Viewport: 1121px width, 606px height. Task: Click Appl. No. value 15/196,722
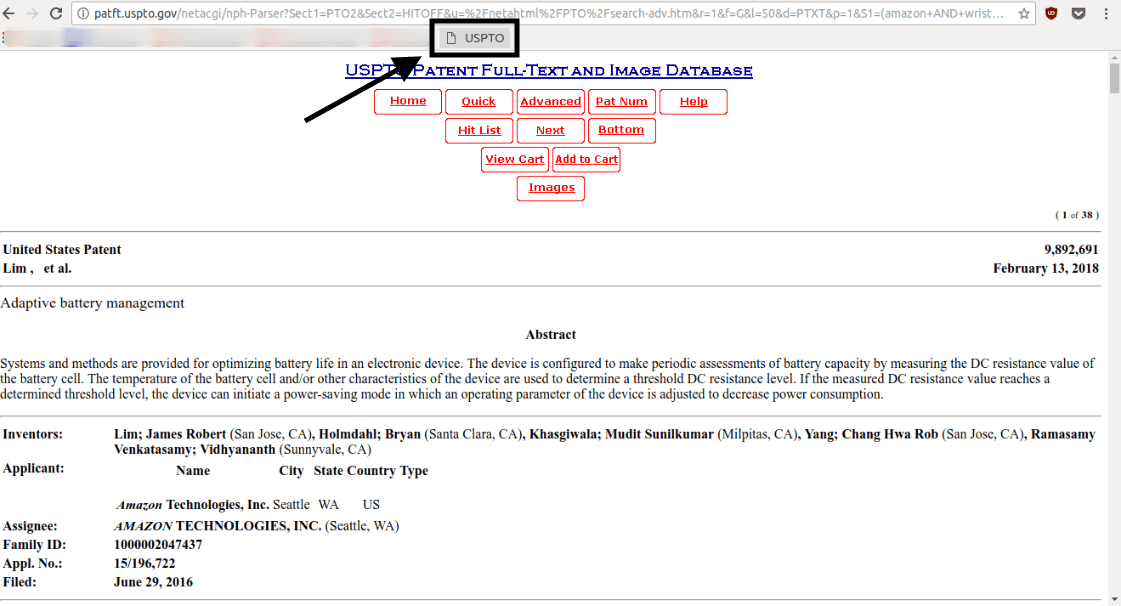(144, 564)
